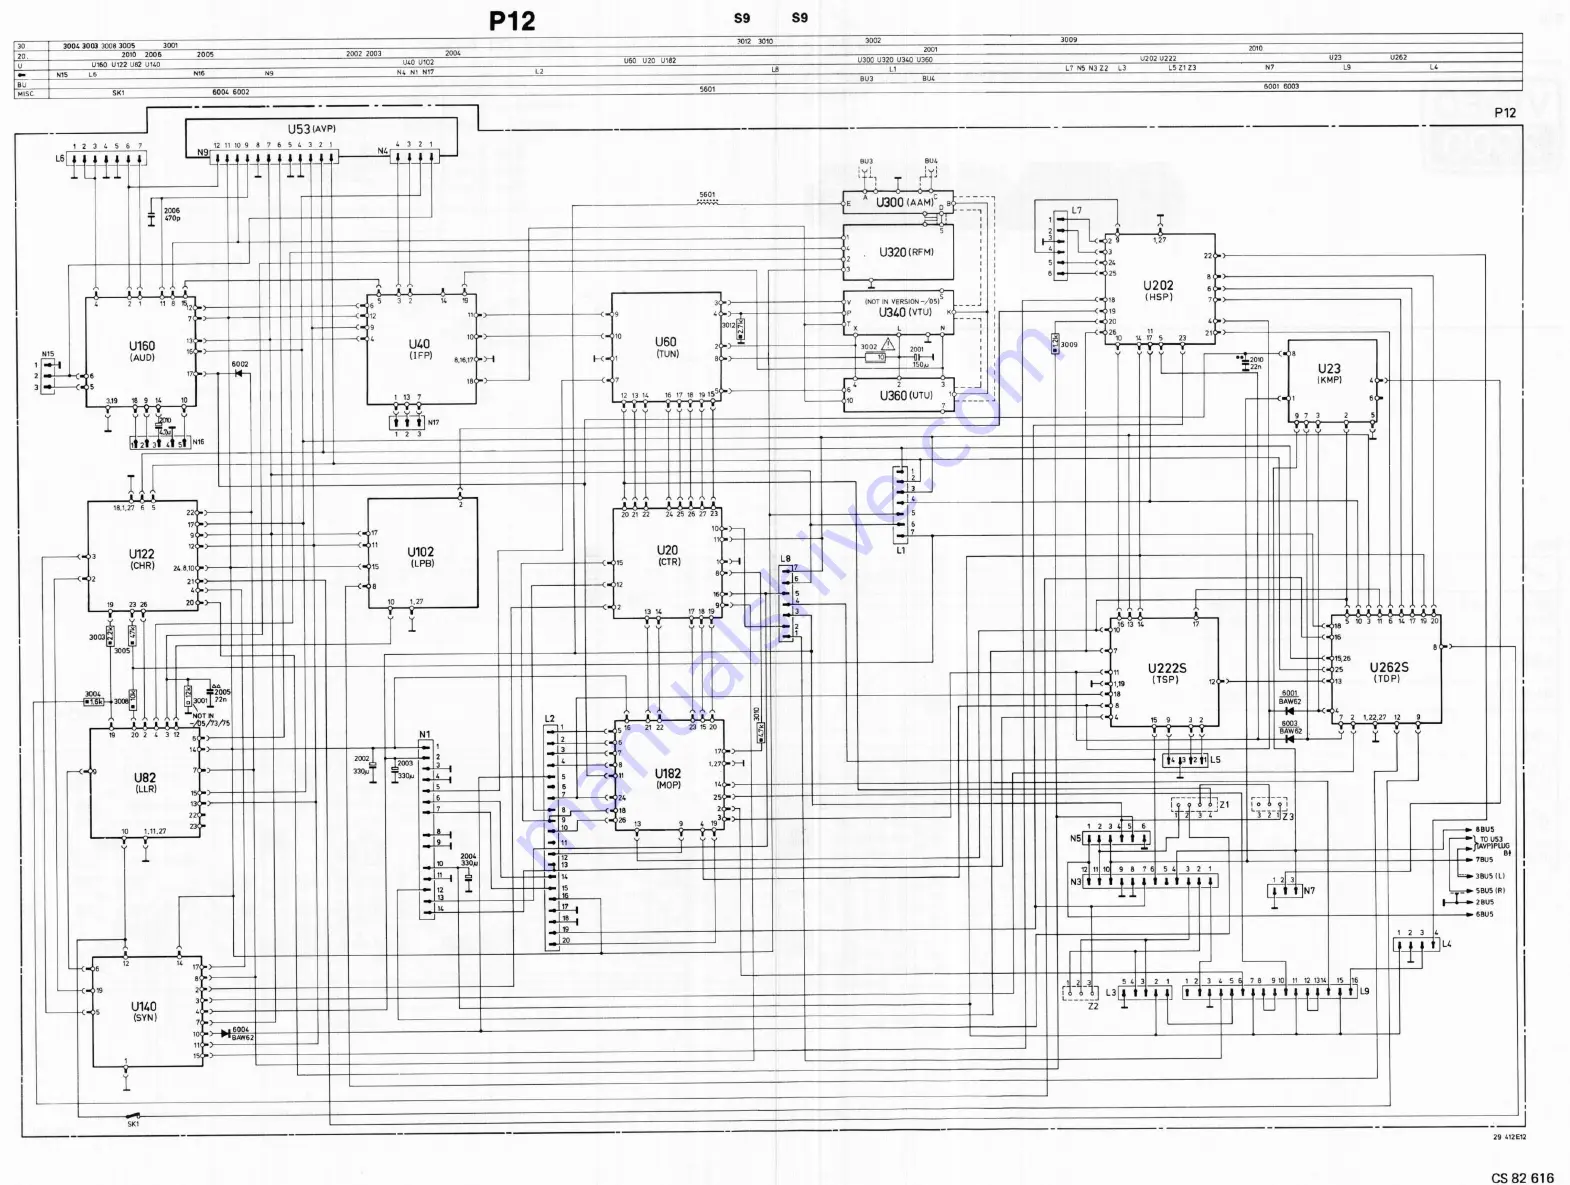Click the N5 connector label

[1076, 838]
